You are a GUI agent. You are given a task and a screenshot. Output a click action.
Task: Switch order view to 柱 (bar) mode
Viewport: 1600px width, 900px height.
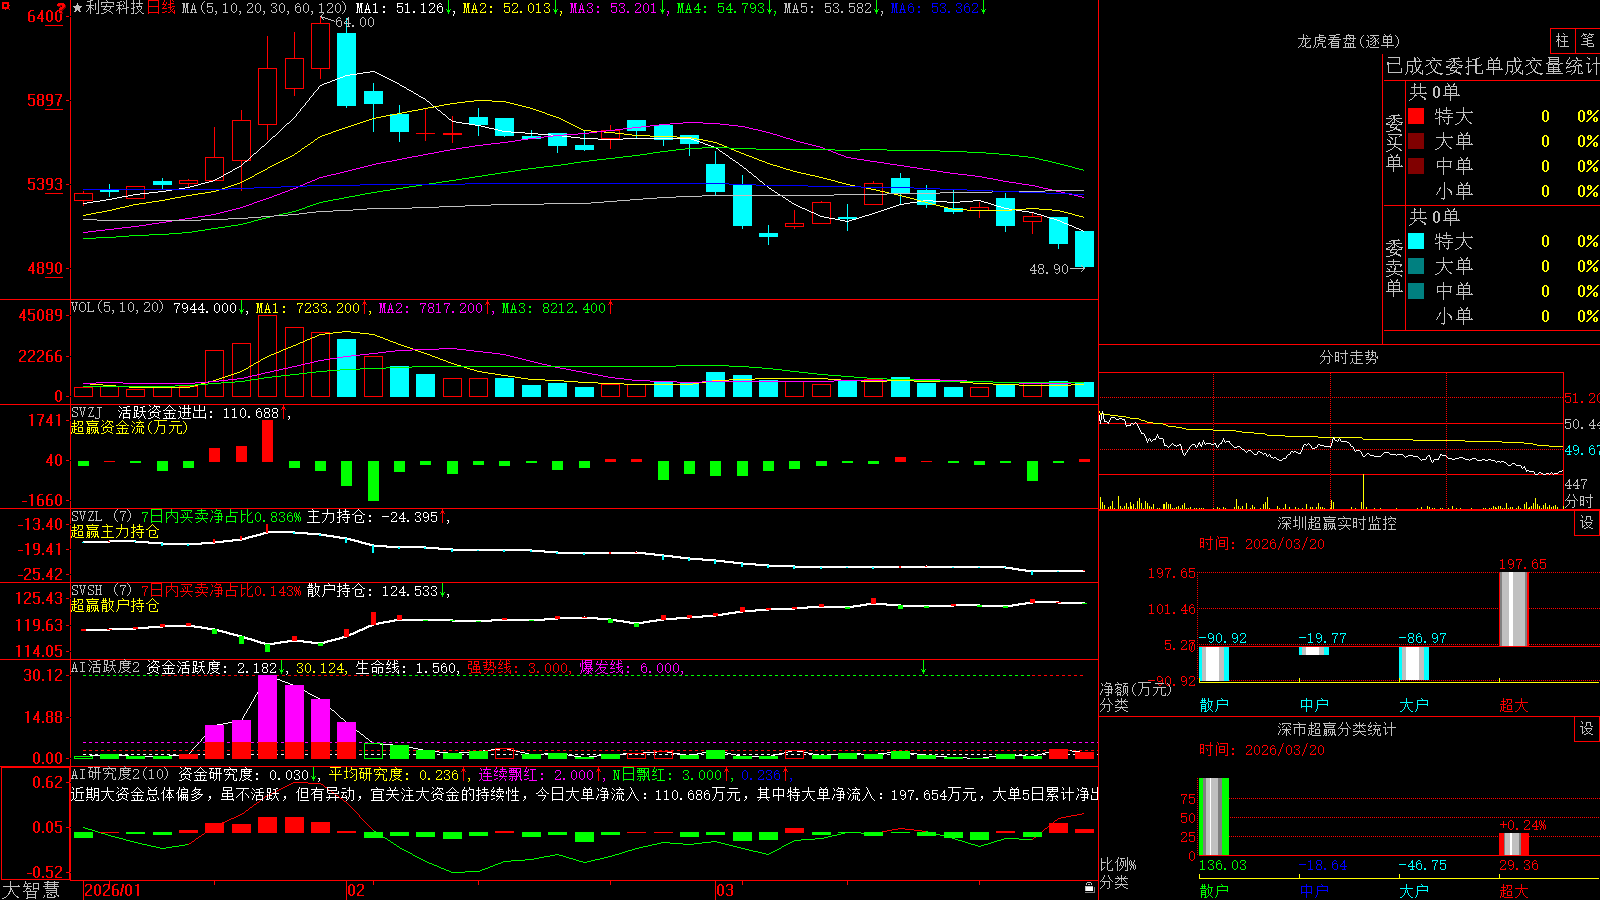1562,41
